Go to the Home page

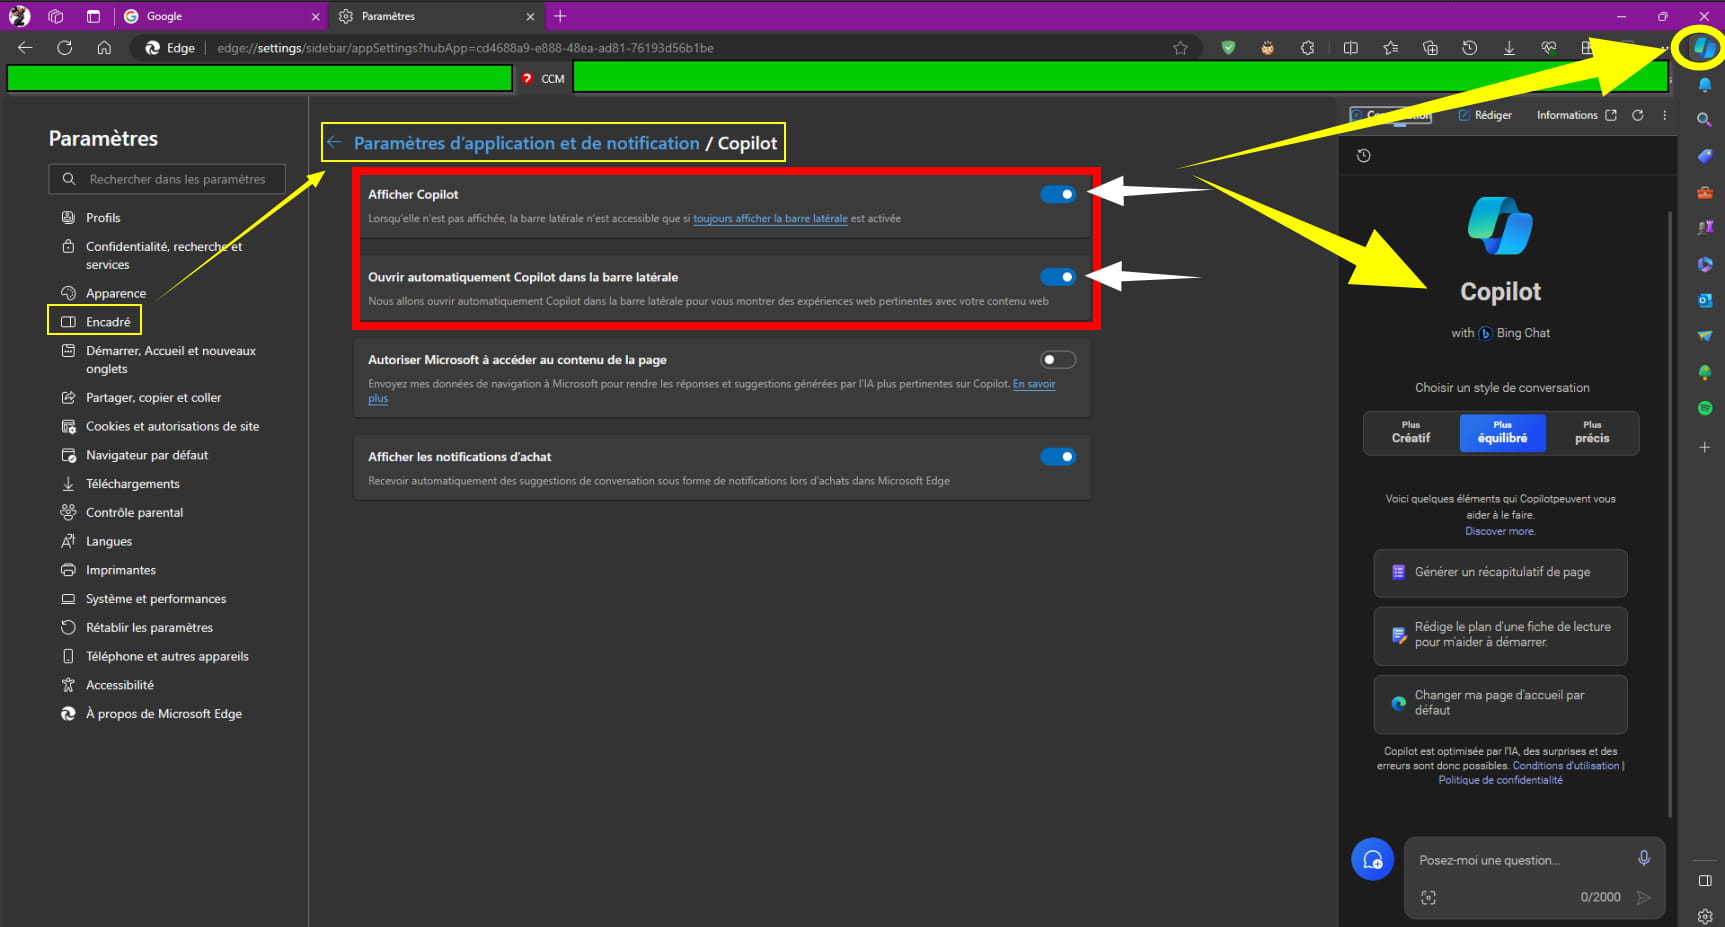pyautogui.click(x=104, y=48)
